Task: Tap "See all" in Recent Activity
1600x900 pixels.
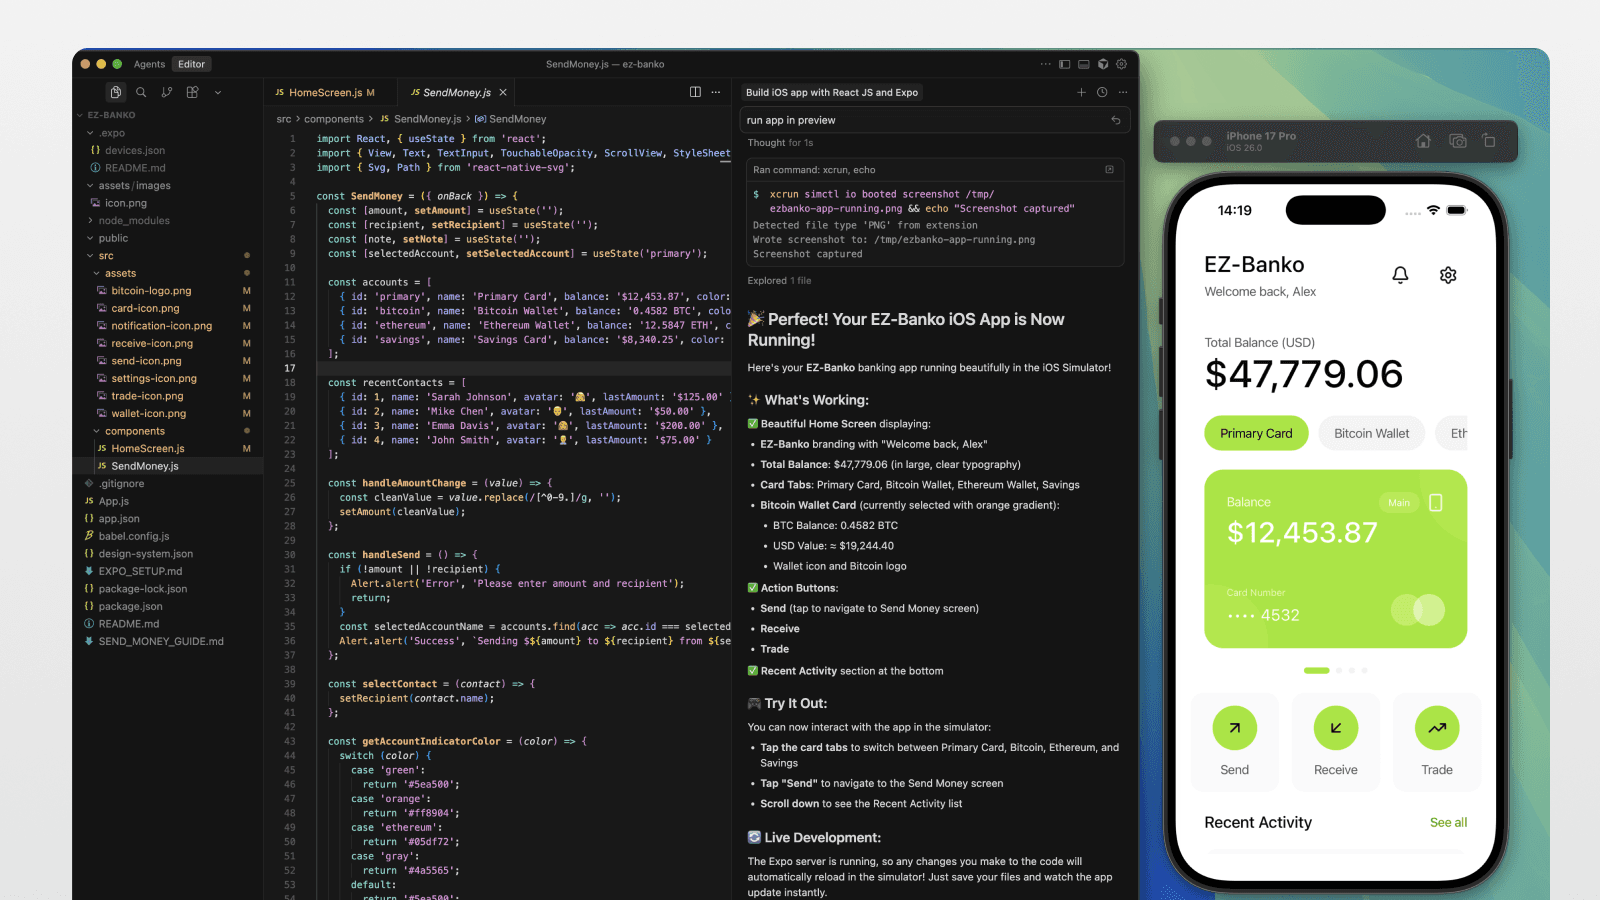Action: 1448,822
